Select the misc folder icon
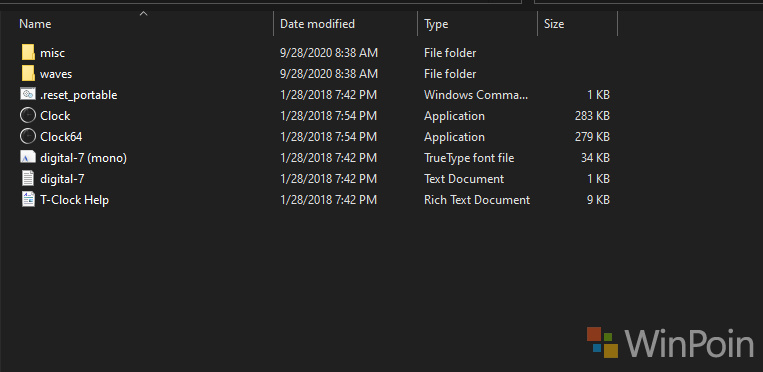The image size is (763, 372). click(28, 53)
